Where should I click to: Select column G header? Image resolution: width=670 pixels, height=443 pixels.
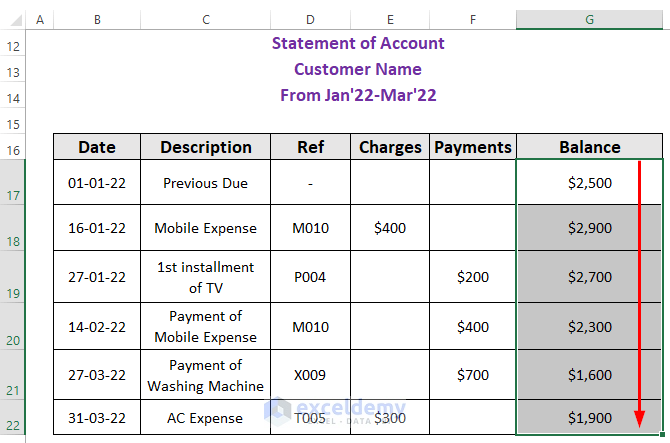coord(589,20)
